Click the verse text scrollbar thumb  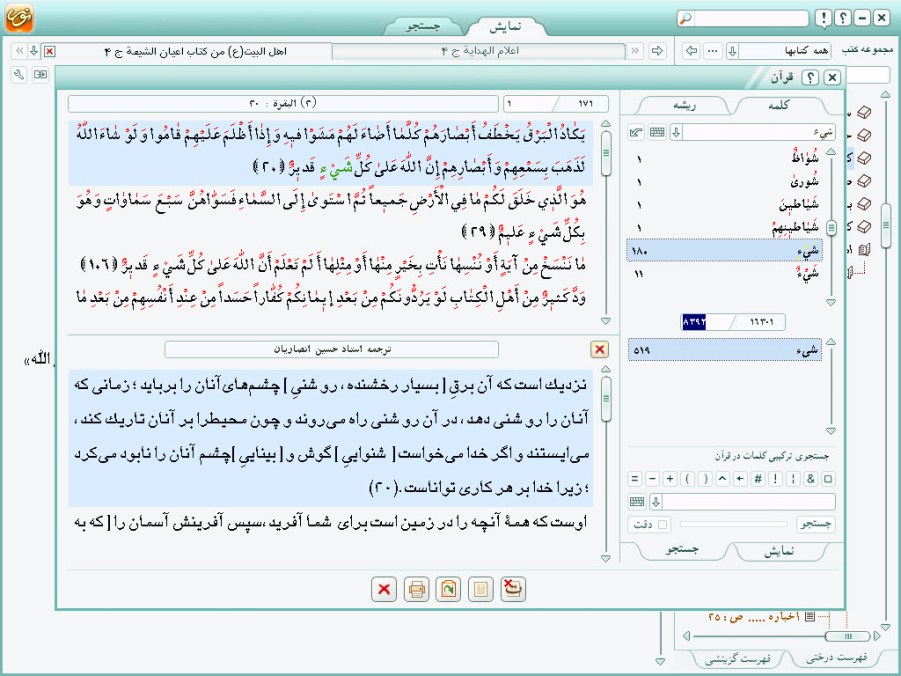click(x=606, y=153)
